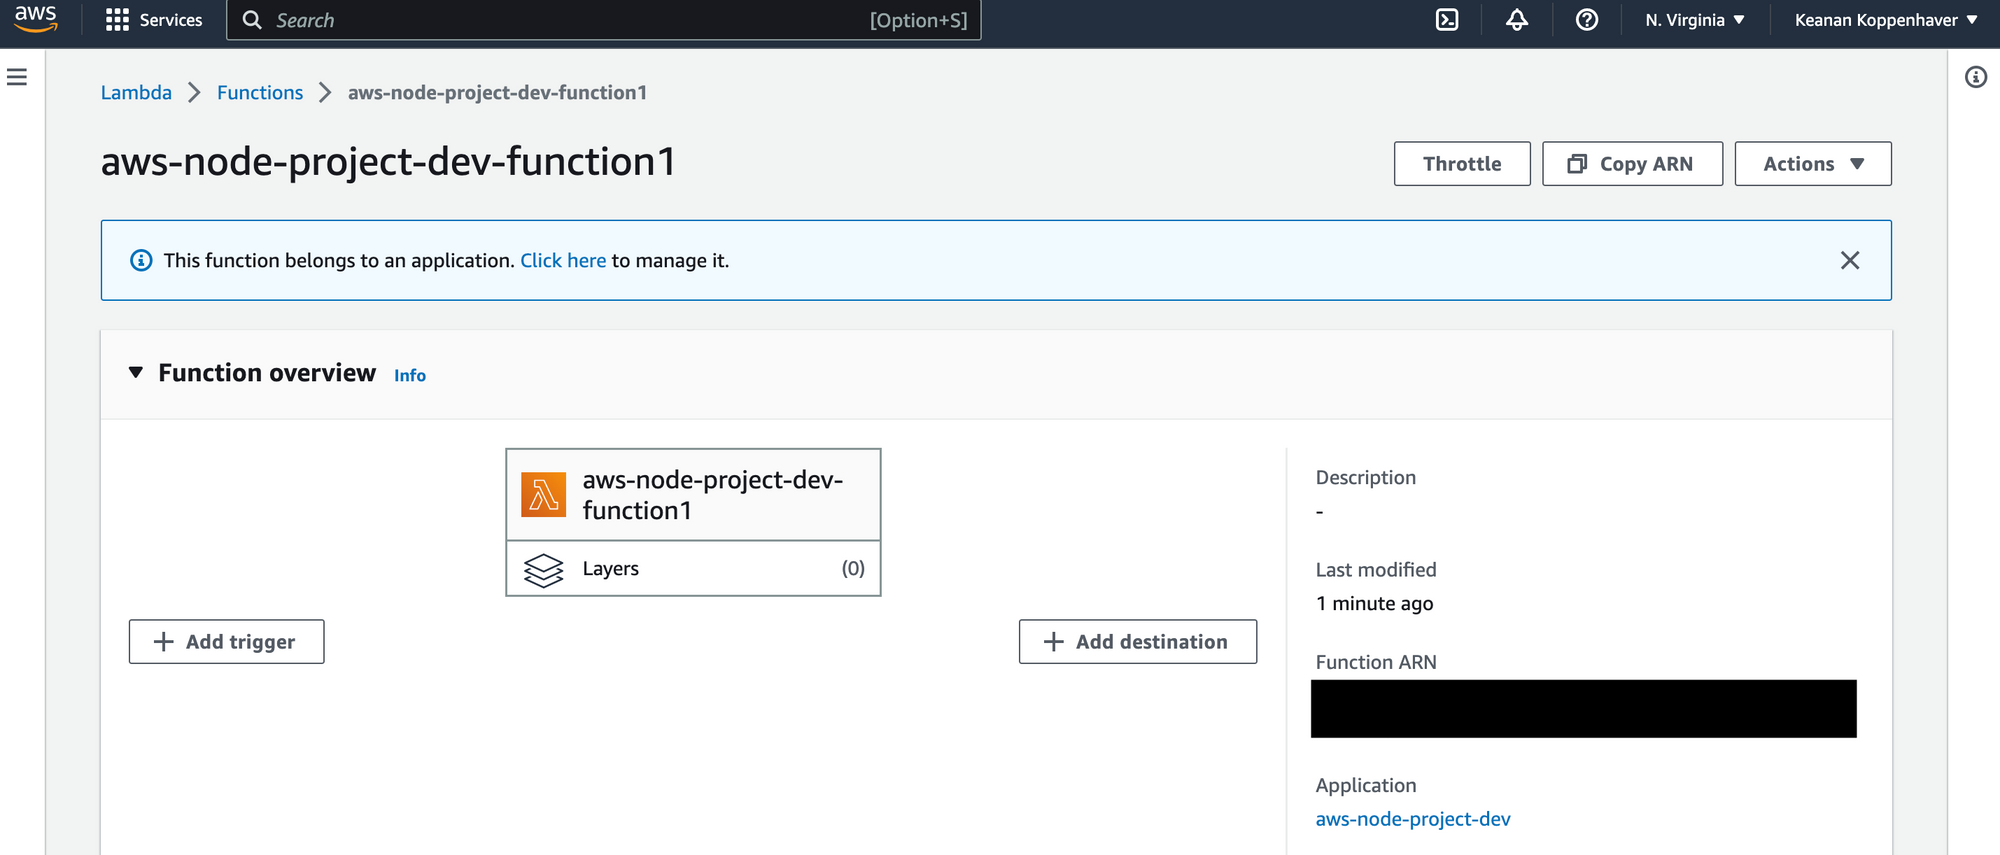
Task: Open the CloudShell terminal icon
Action: 1447,20
